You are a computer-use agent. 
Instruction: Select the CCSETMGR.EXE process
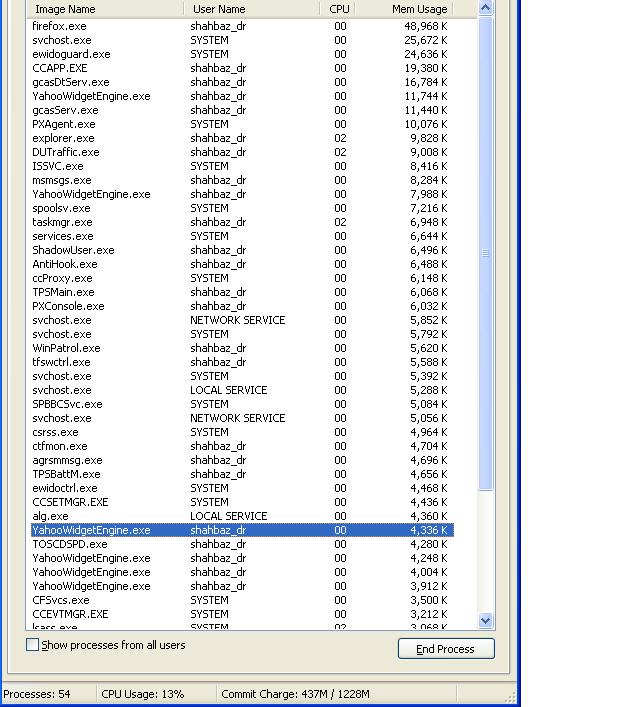242,501
